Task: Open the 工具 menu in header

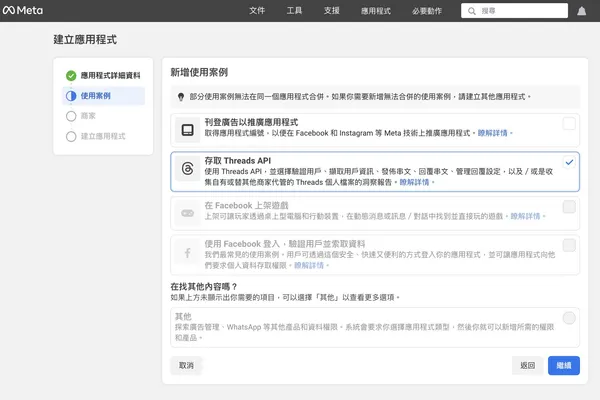Action: (x=294, y=11)
